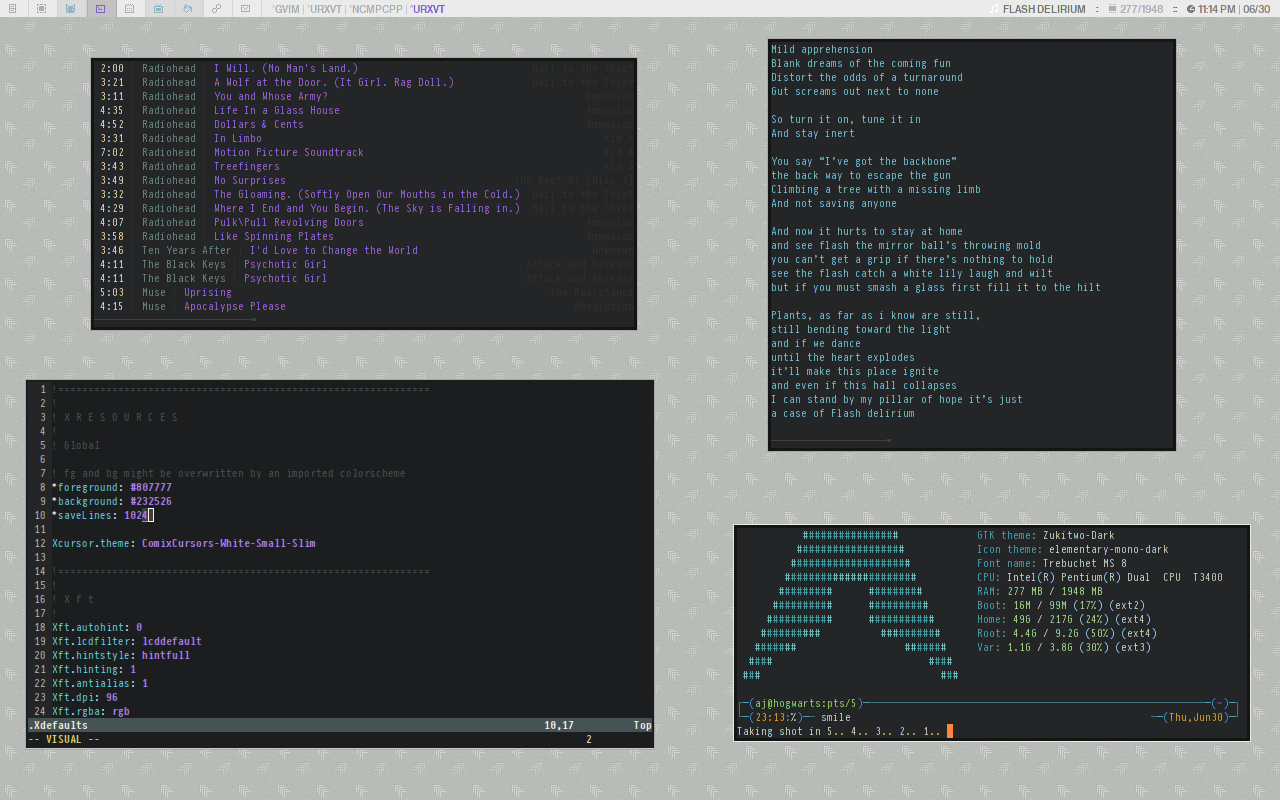Click the Xft.hinting: 1 line in GVIM
The image size is (1280, 800).
coord(94,669)
